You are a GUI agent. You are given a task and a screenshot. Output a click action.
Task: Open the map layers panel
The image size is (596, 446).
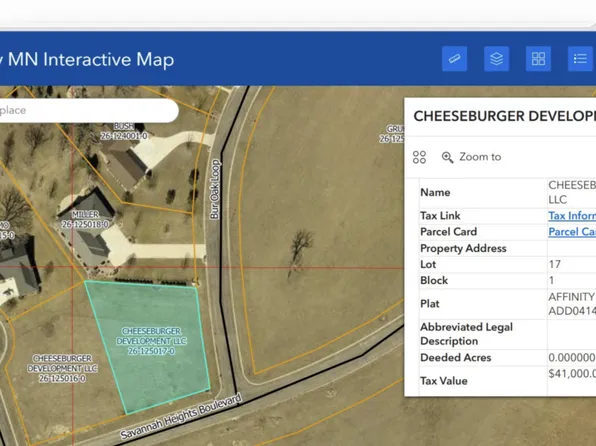pos(496,59)
